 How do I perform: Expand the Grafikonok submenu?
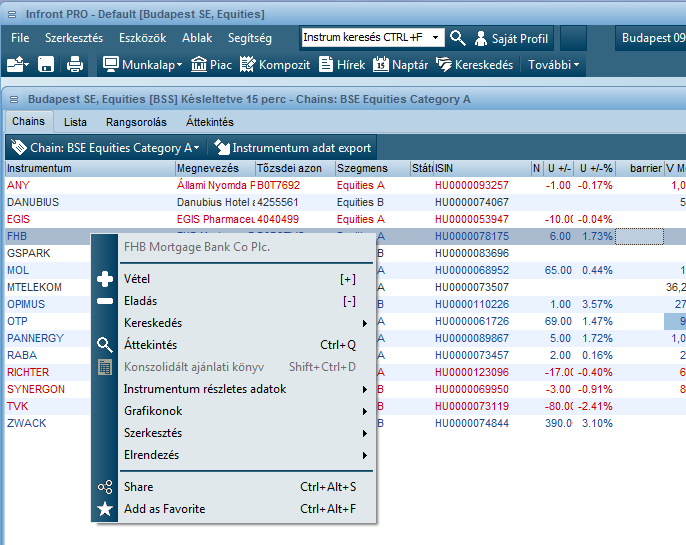tap(245, 411)
